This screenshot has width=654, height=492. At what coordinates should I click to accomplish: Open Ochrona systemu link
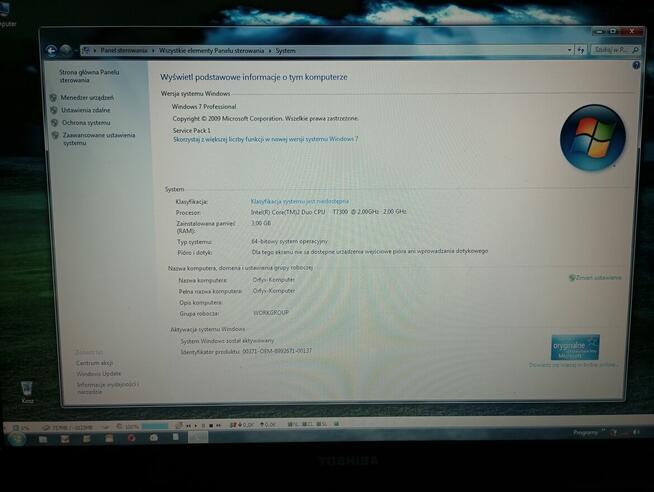coord(86,123)
